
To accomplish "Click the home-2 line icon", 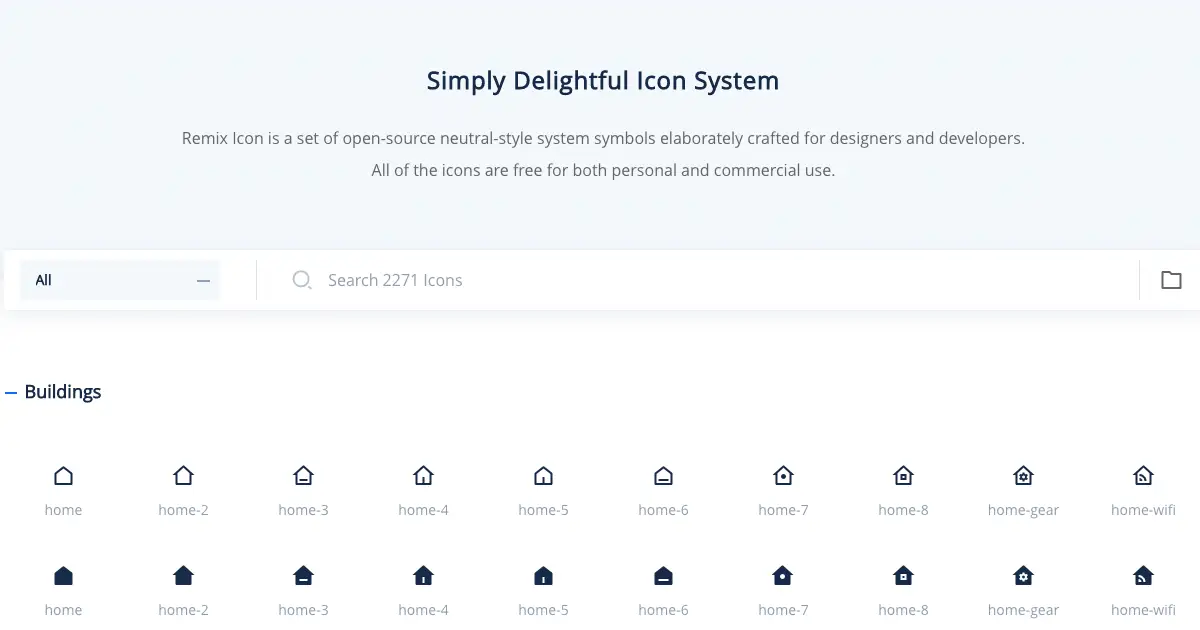I will coord(183,475).
